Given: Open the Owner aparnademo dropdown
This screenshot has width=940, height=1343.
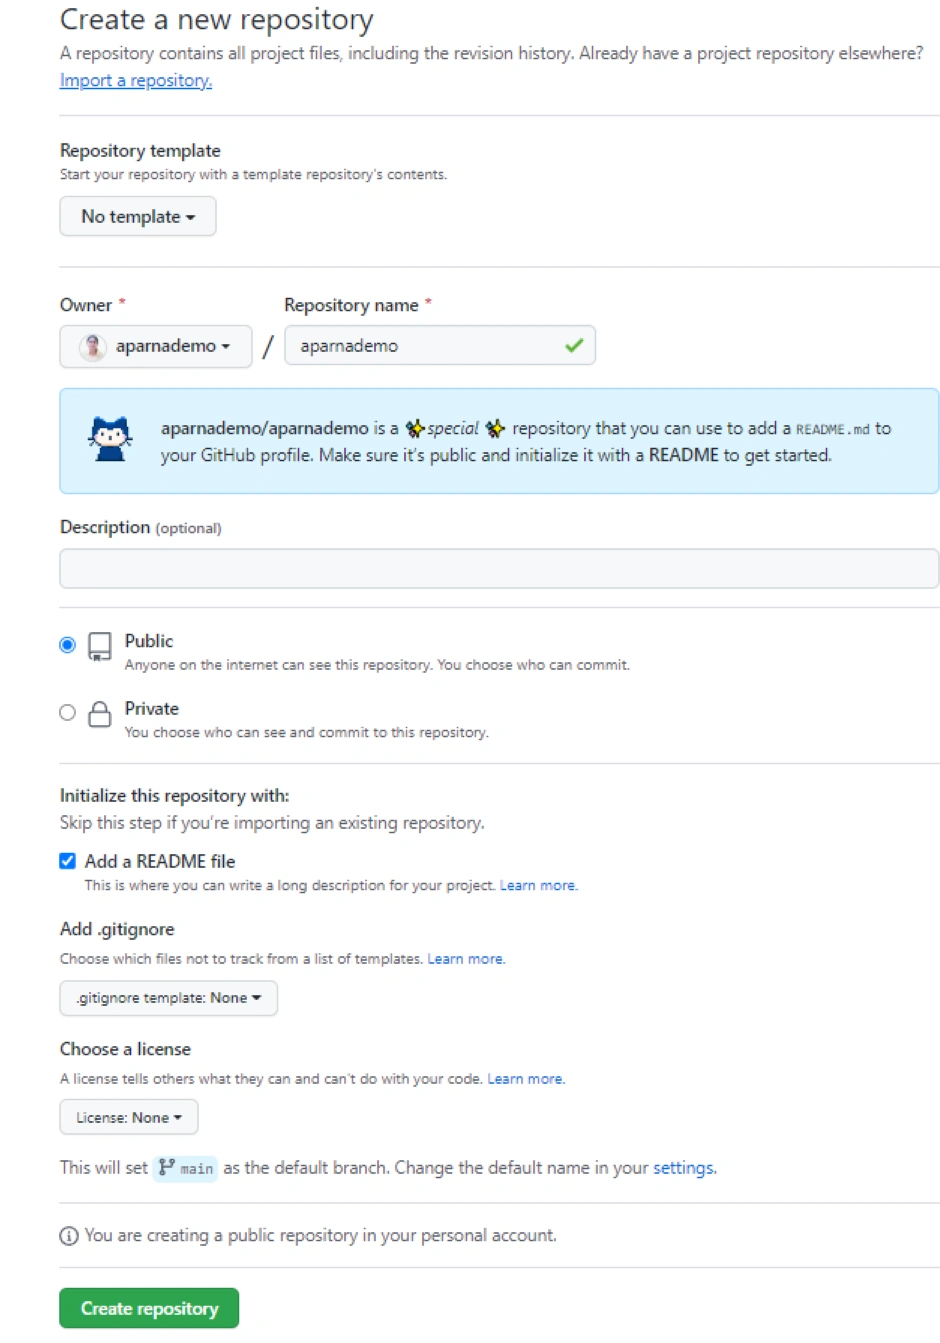Looking at the screenshot, I should click(x=156, y=346).
